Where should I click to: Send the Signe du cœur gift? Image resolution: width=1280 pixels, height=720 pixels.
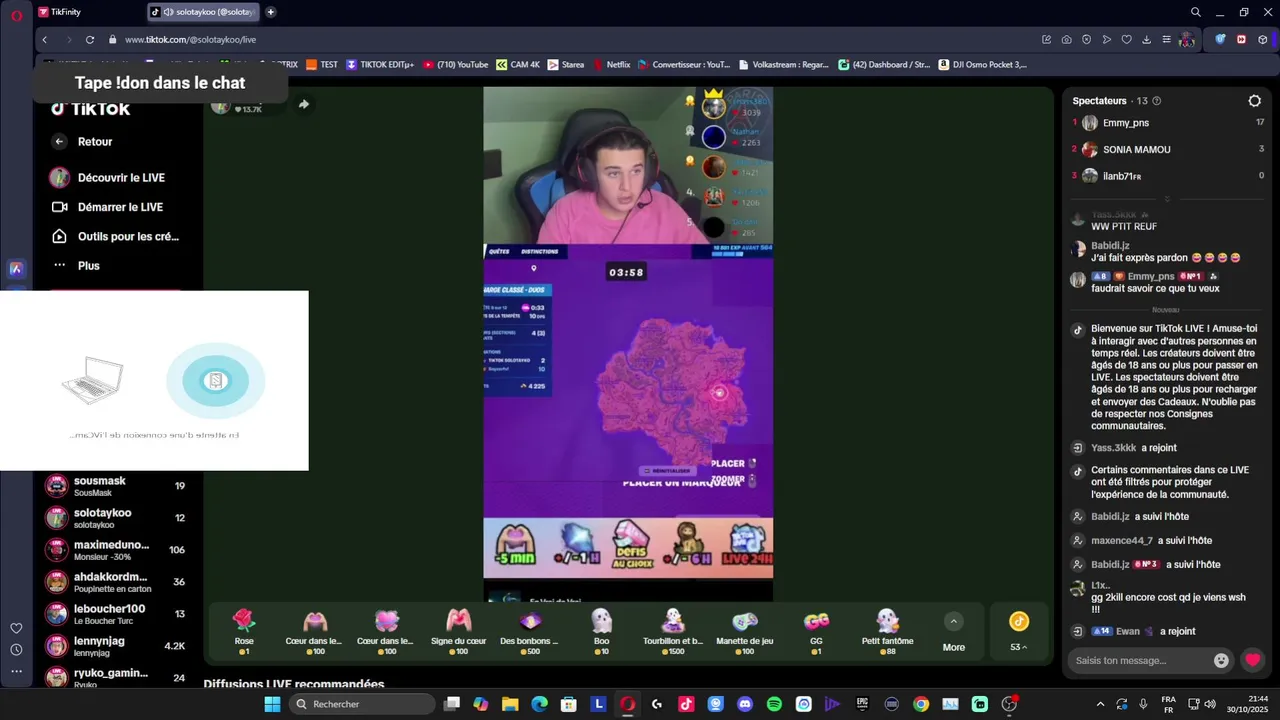[x=459, y=631]
